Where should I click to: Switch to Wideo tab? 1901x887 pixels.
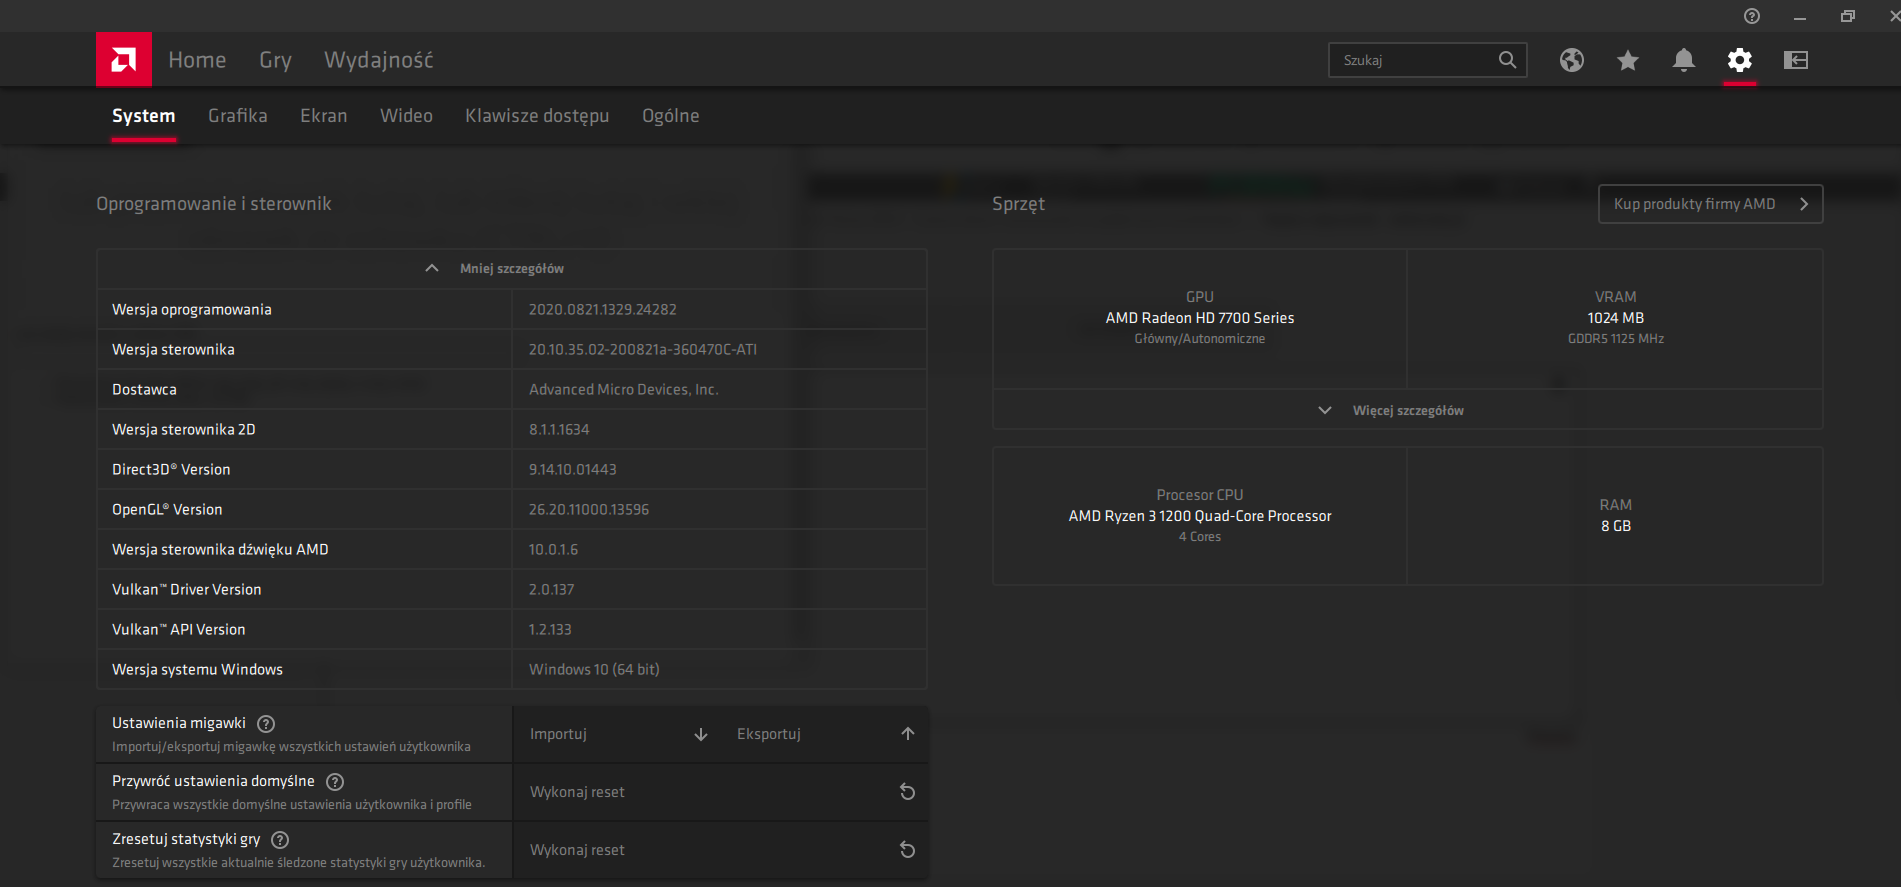tap(406, 116)
